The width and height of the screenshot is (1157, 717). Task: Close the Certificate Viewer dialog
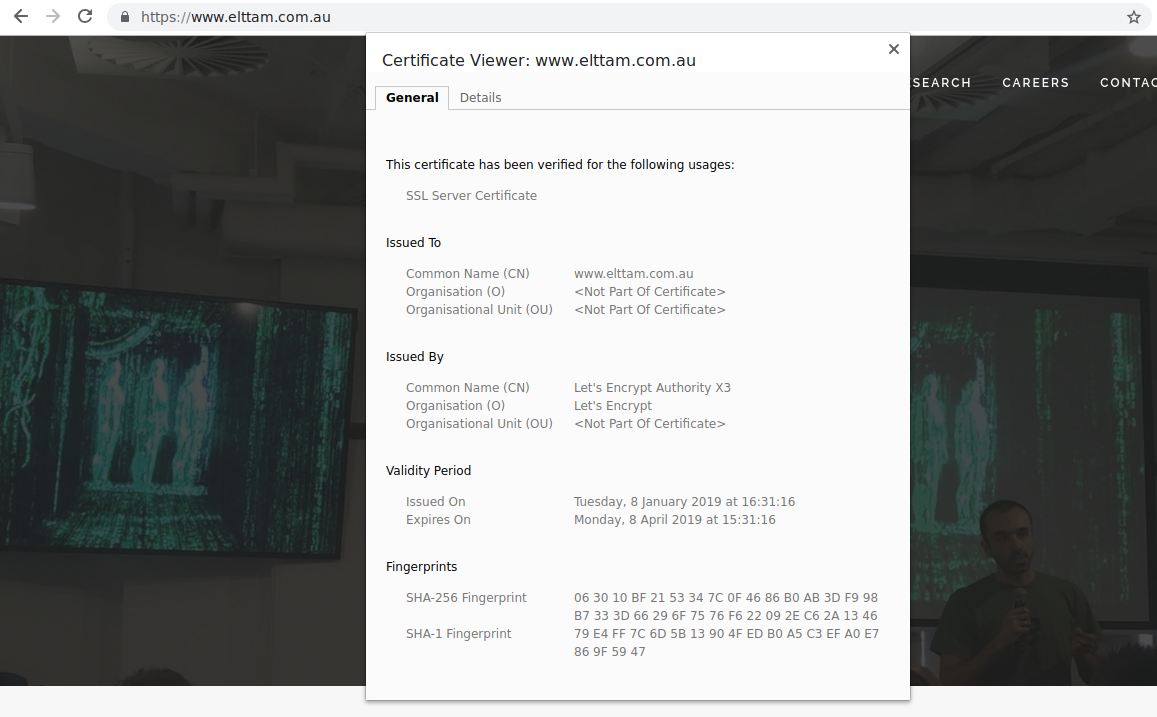[893, 49]
